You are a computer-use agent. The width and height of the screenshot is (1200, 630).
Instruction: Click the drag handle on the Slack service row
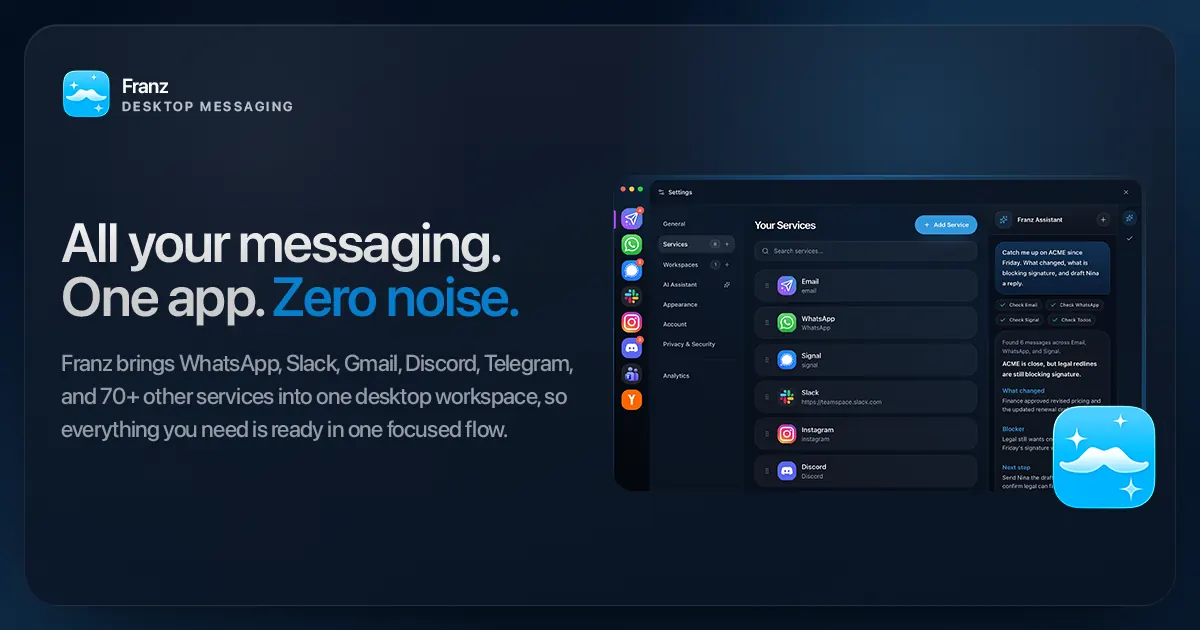click(768, 397)
